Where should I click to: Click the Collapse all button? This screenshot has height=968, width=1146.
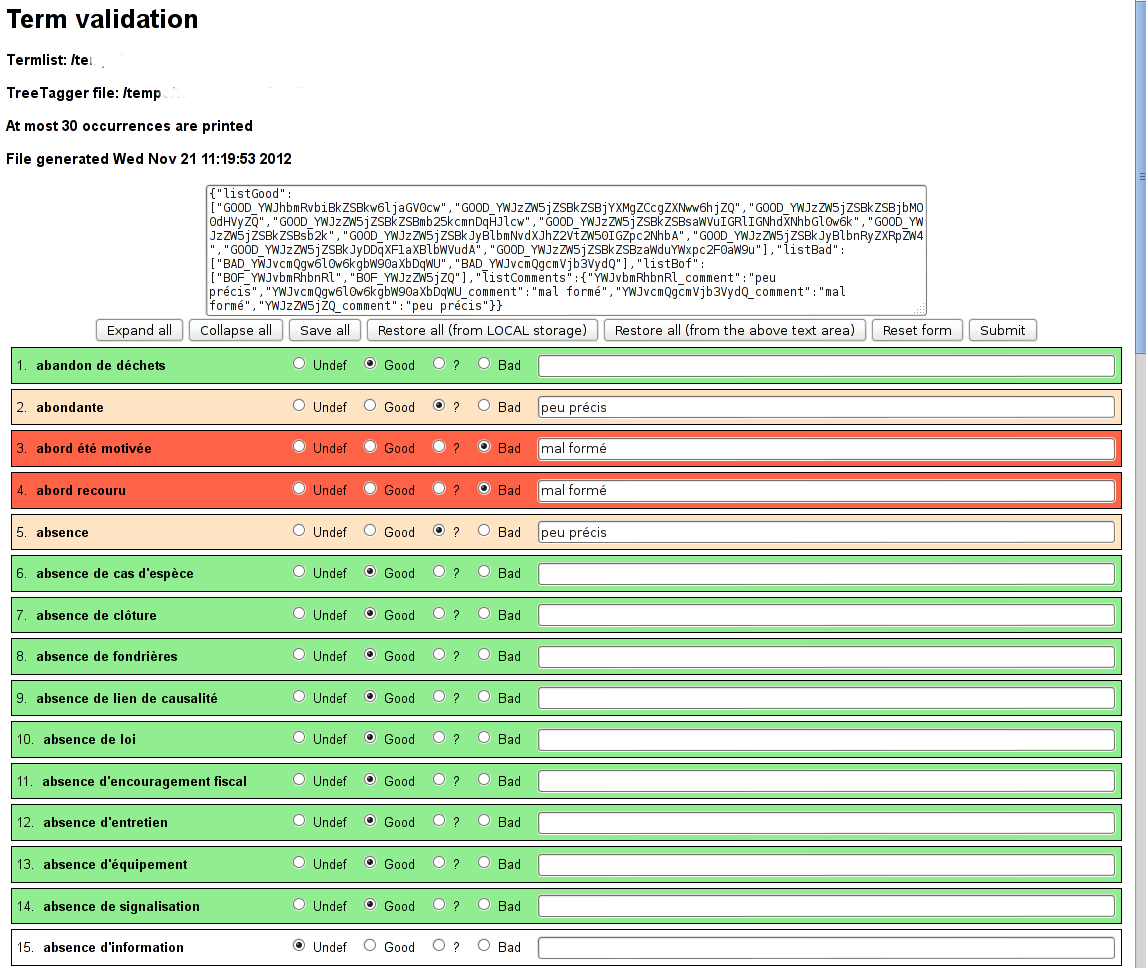236,330
